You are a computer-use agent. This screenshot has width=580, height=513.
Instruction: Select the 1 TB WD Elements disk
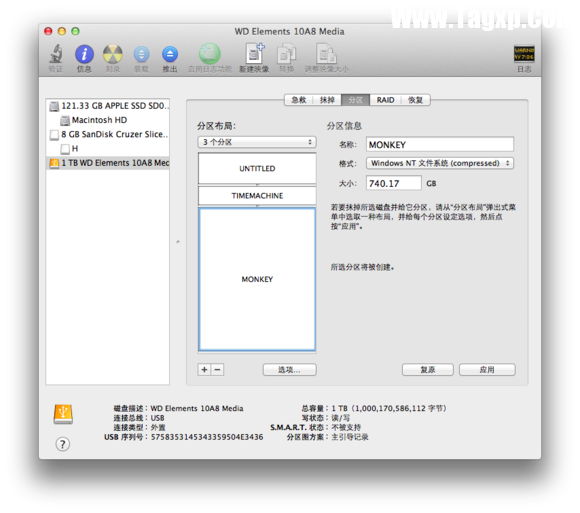[x=108, y=163]
